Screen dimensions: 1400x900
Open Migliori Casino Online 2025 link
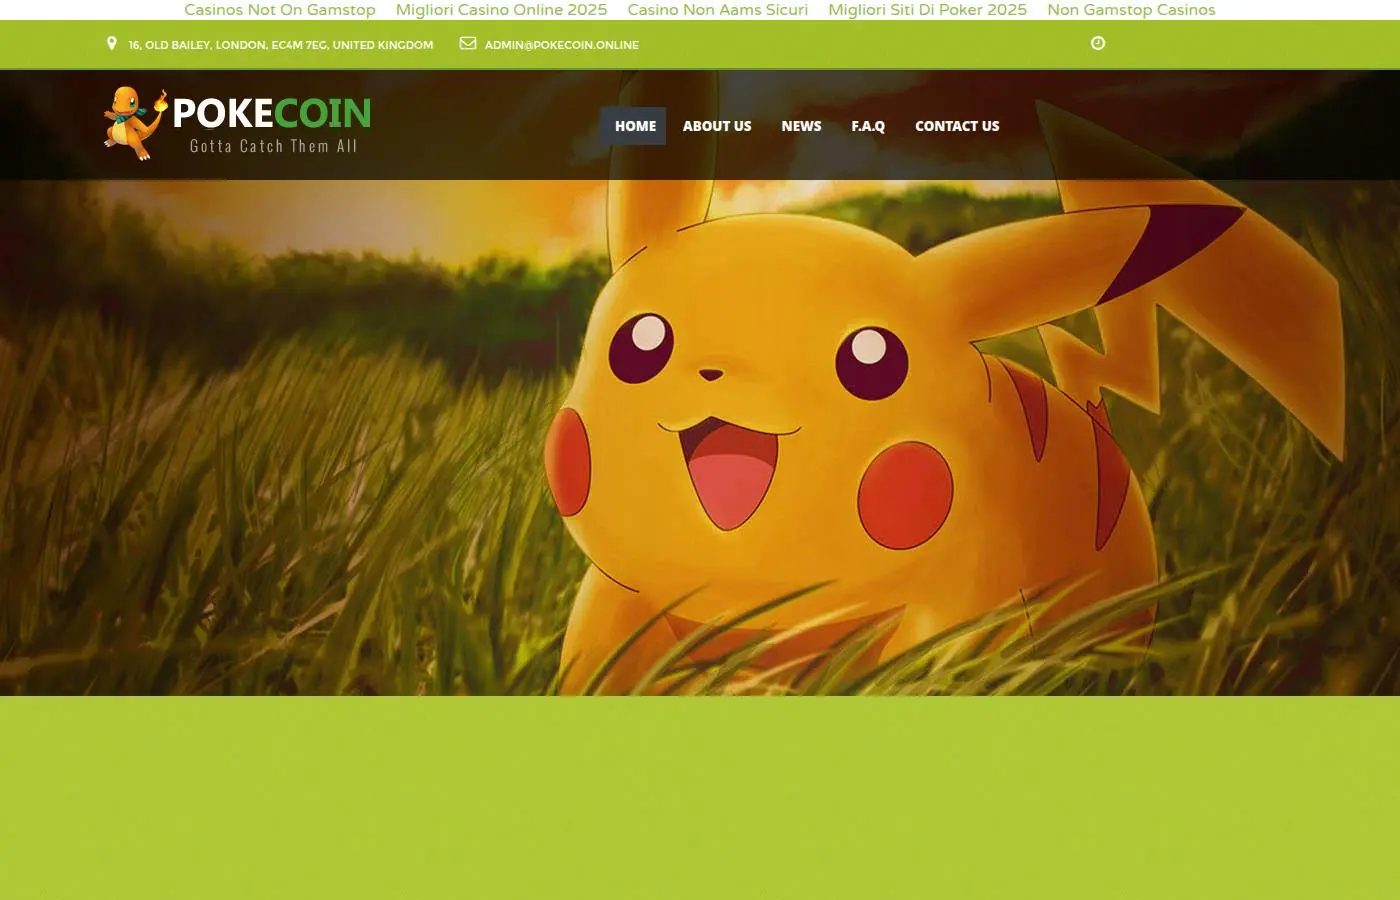click(x=501, y=10)
